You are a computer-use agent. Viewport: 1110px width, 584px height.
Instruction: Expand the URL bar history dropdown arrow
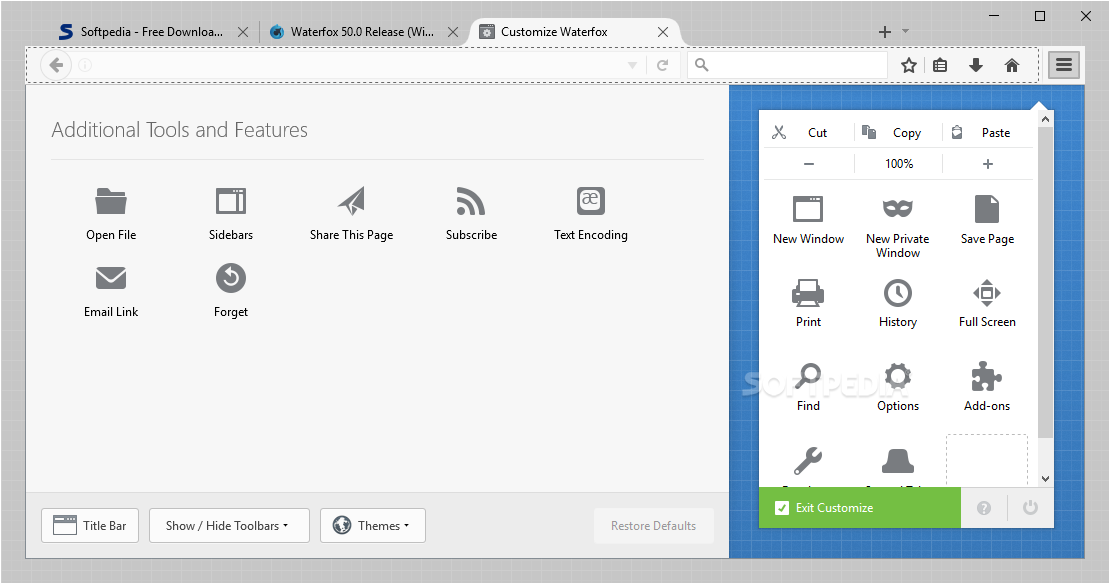click(632, 65)
